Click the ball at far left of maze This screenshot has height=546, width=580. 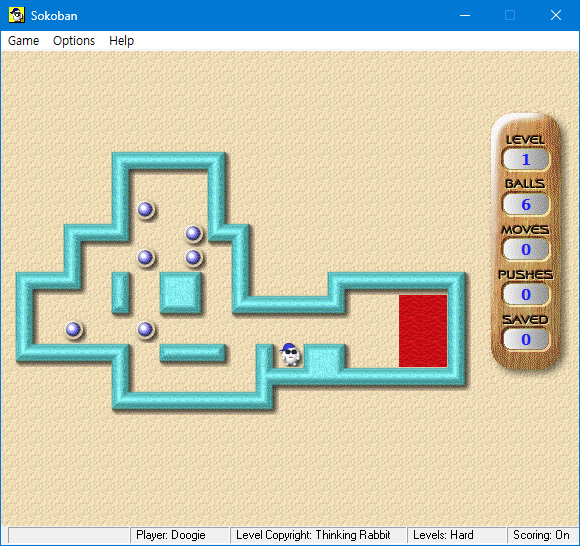coord(73,329)
